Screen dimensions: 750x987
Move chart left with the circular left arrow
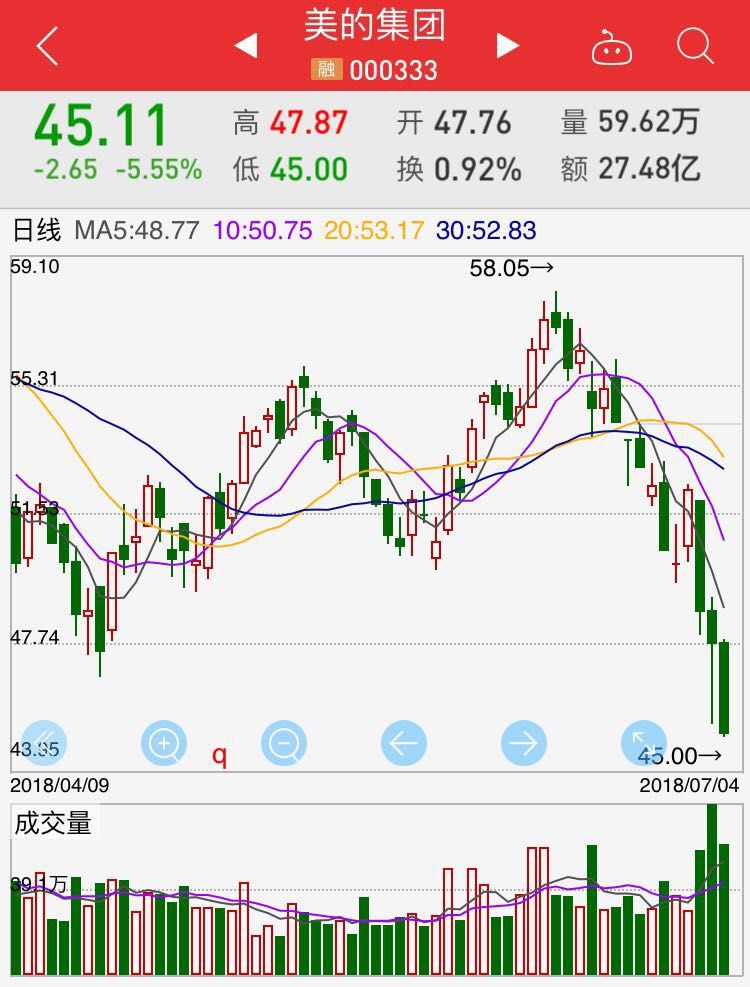pos(404,743)
